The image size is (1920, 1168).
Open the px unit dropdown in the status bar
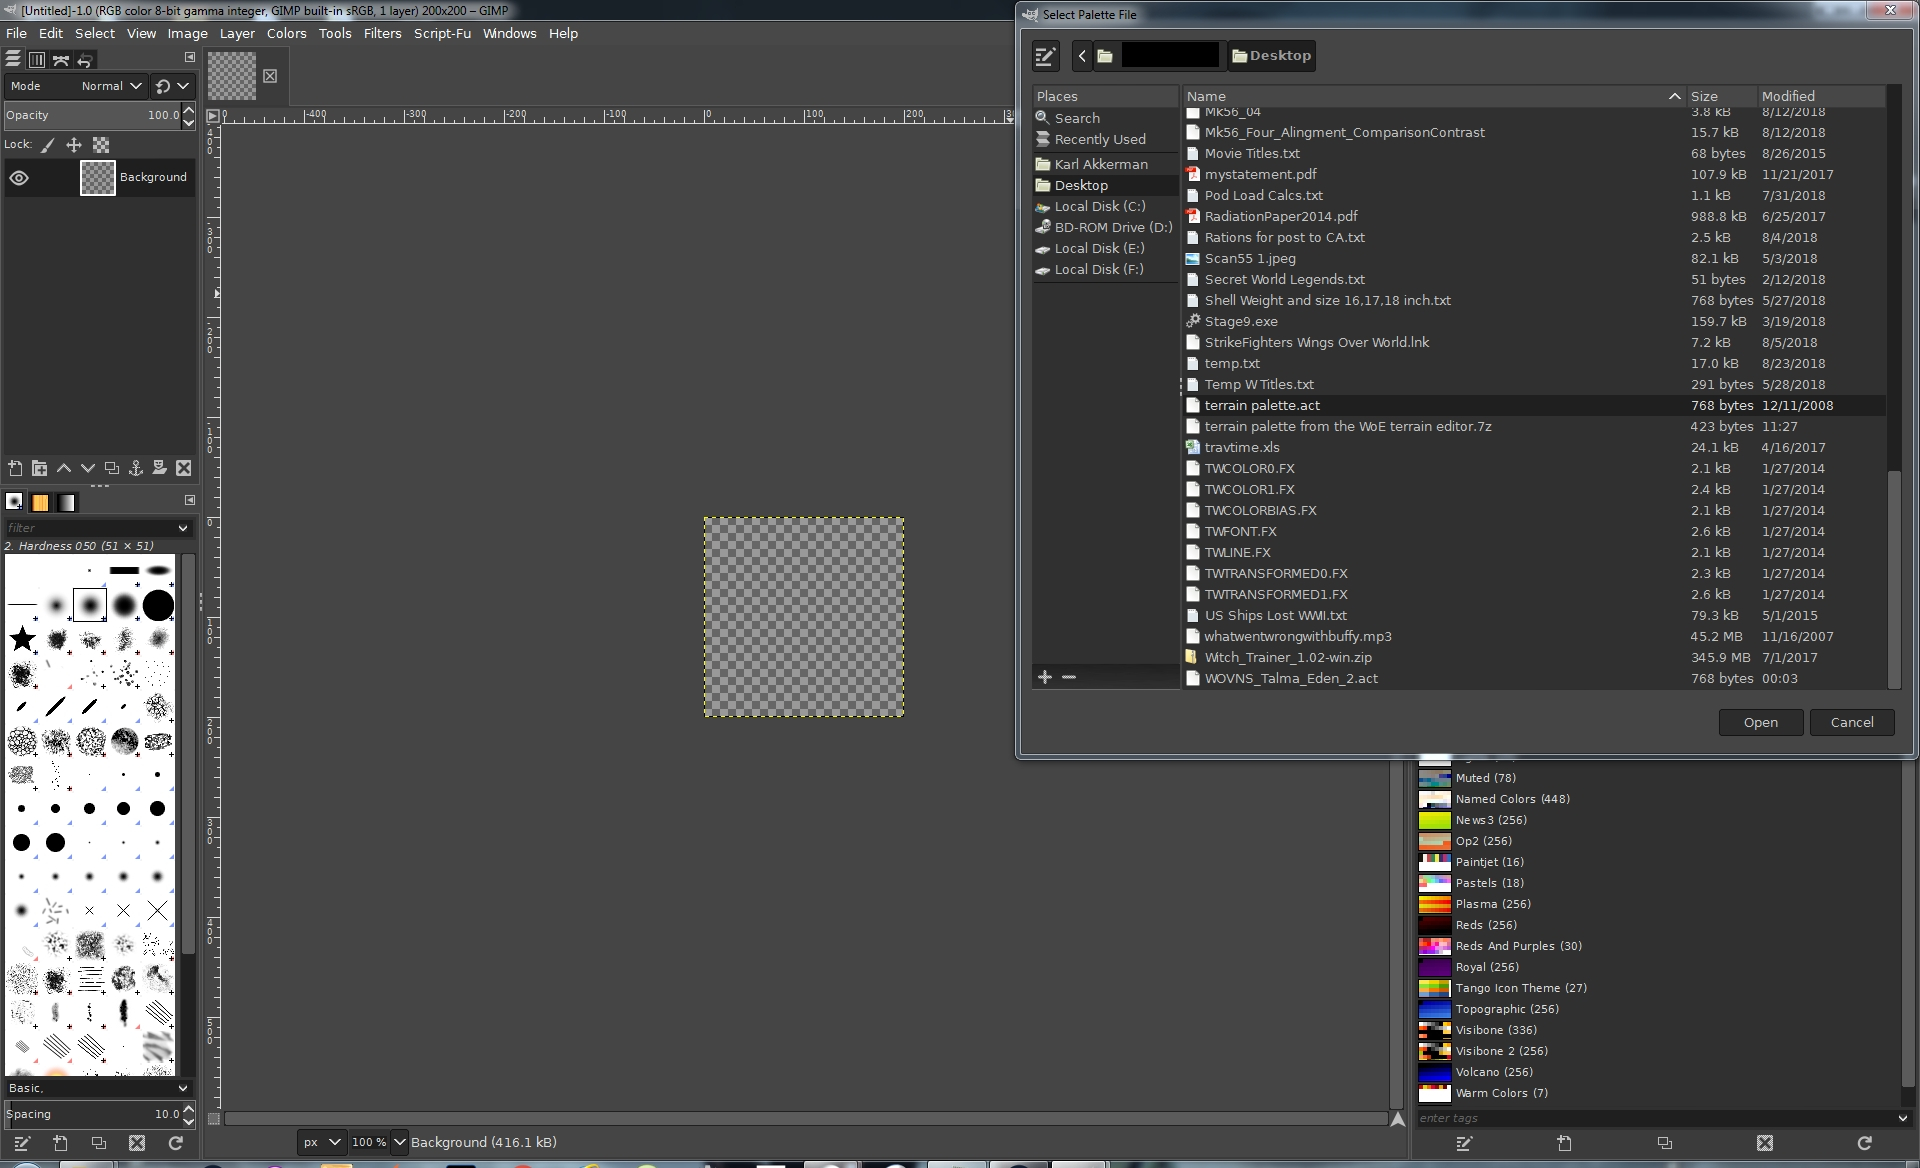(x=321, y=1142)
